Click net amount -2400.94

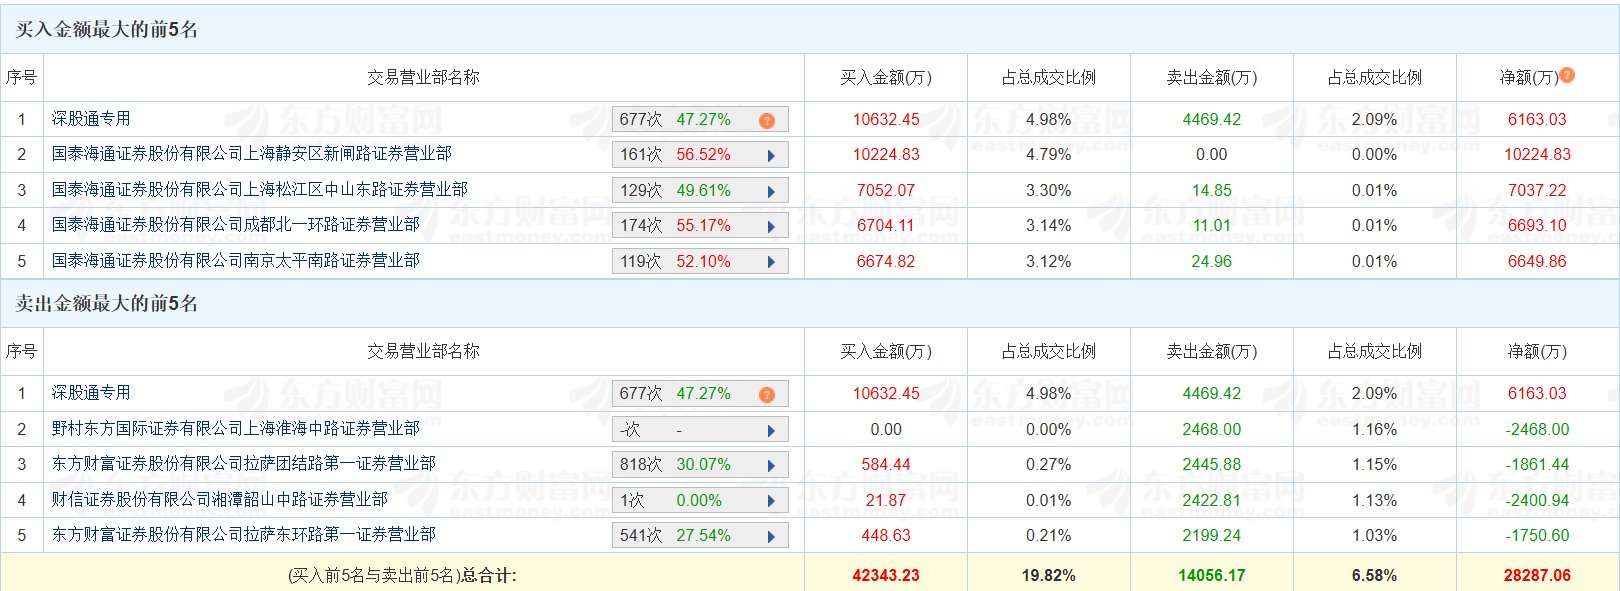(1538, 500)
